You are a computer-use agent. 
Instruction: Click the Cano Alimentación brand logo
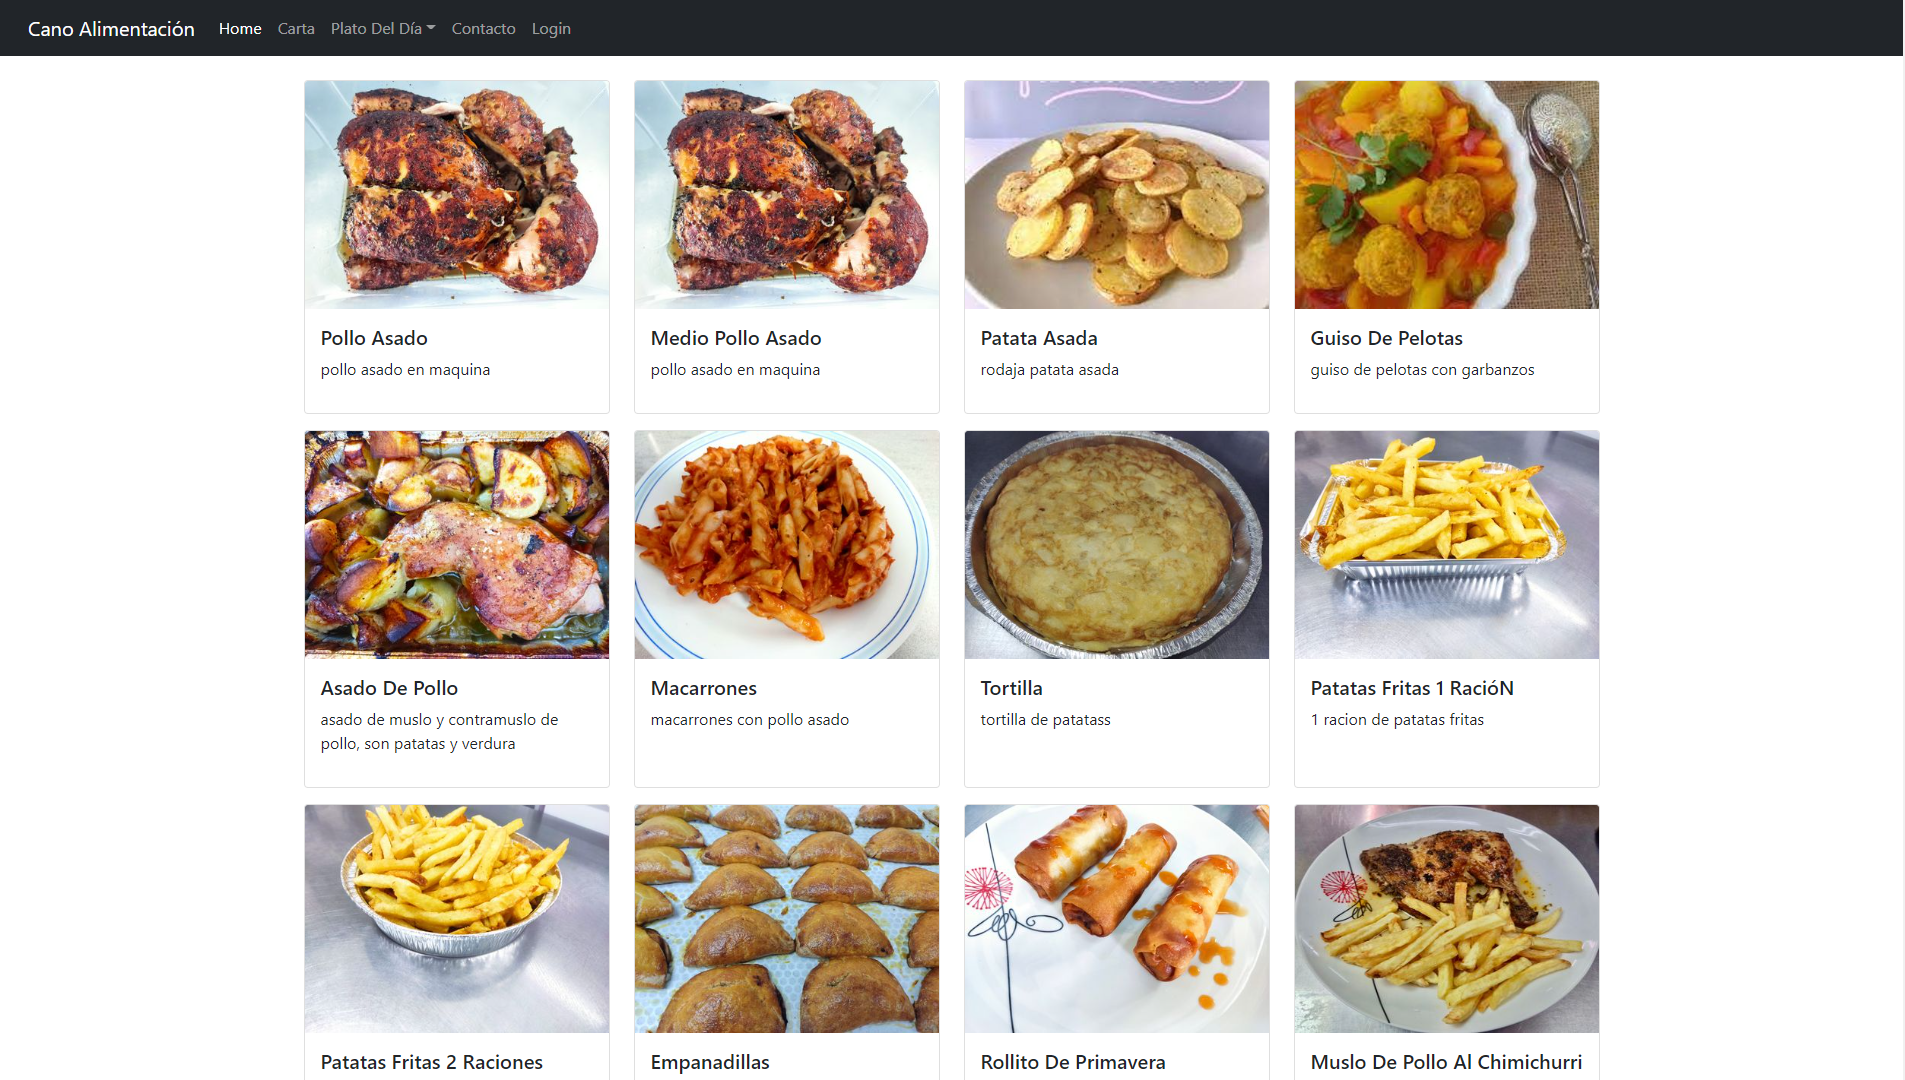click(x=111, y=29)
